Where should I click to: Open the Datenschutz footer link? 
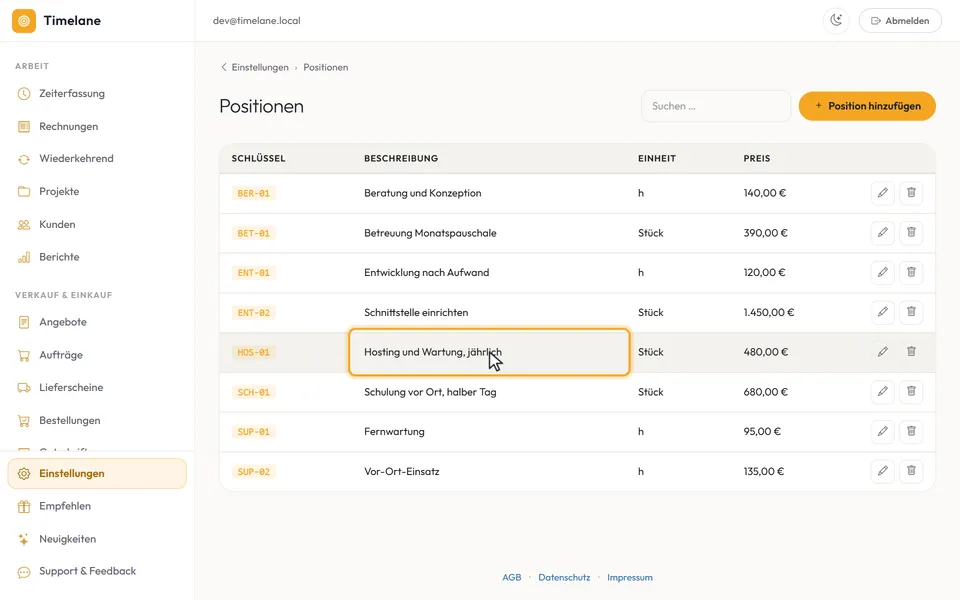click(x=564, y=577)
